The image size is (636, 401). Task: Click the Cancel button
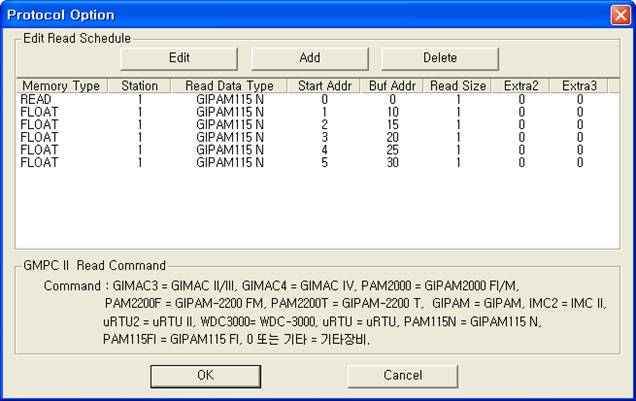(x=402, y=375)
